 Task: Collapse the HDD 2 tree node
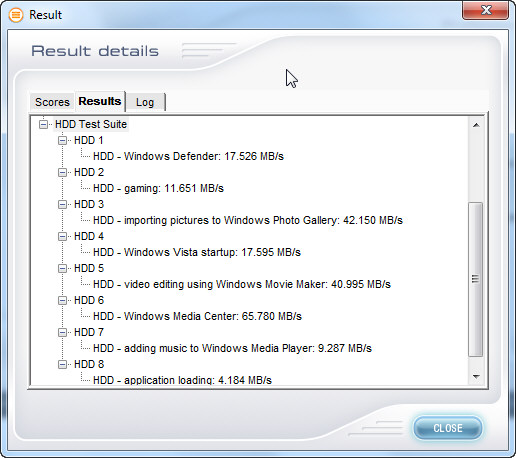pos(62,172)
